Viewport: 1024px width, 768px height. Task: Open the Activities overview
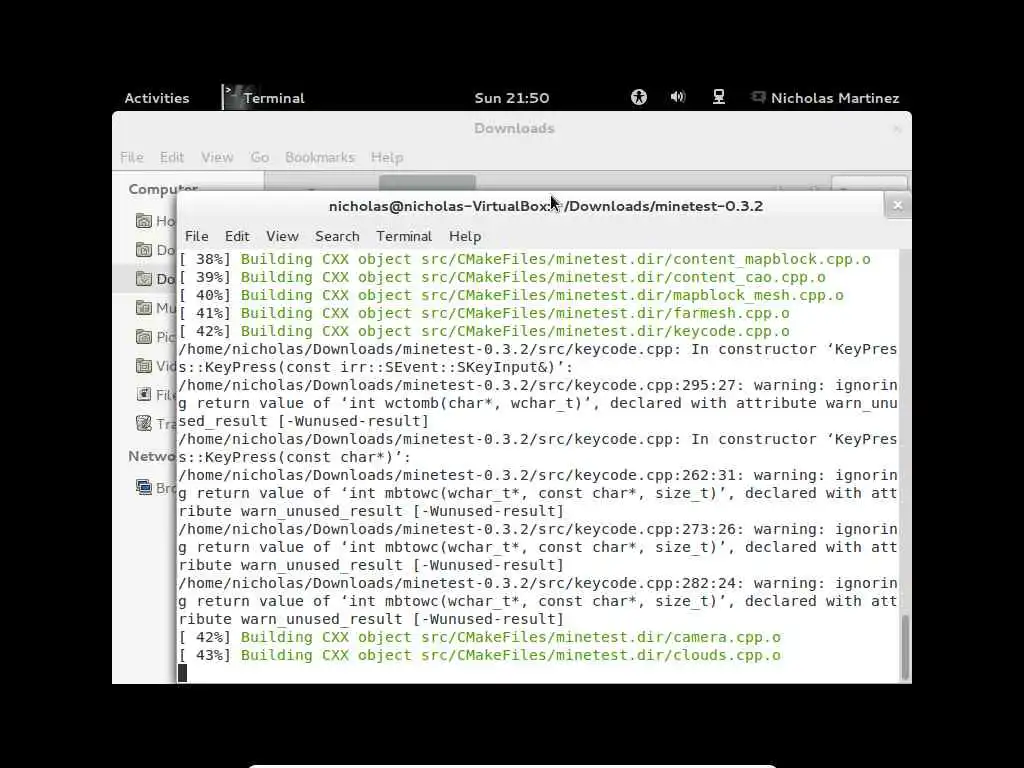[157, 98]
